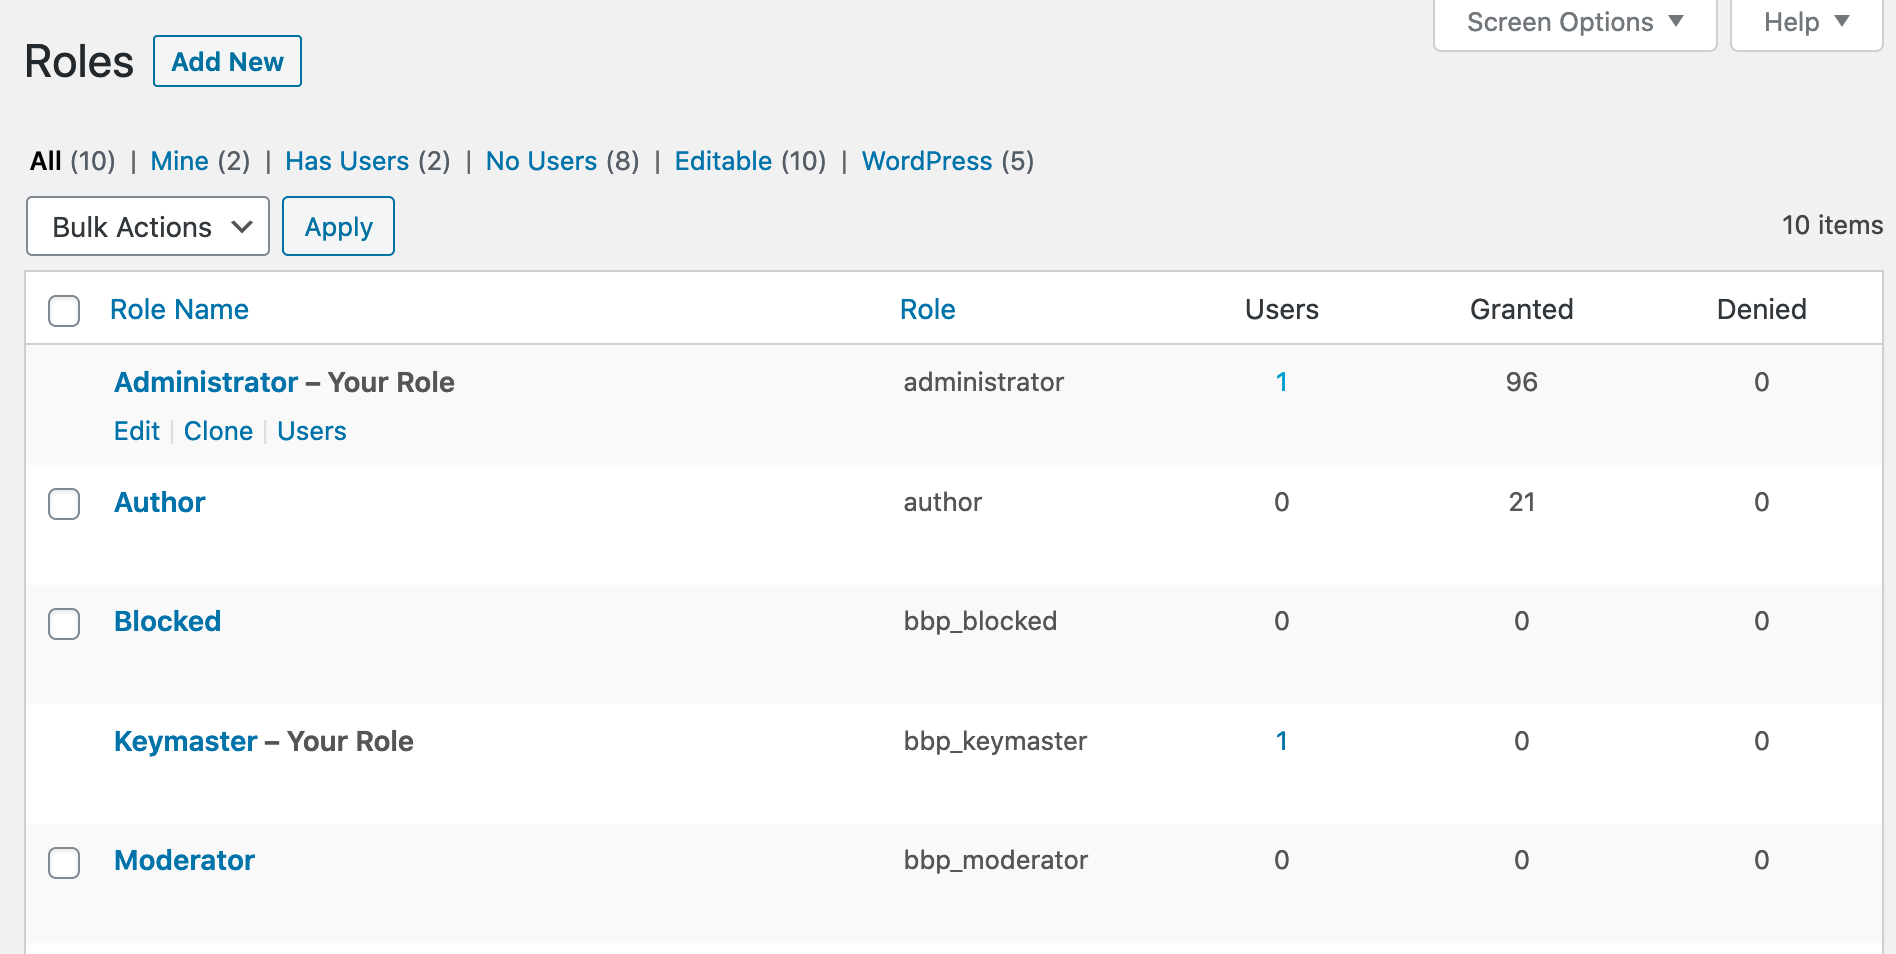Screen dimensions: 1896x954
Task: Apply the selected bulk action
Action: pos(338,226)
